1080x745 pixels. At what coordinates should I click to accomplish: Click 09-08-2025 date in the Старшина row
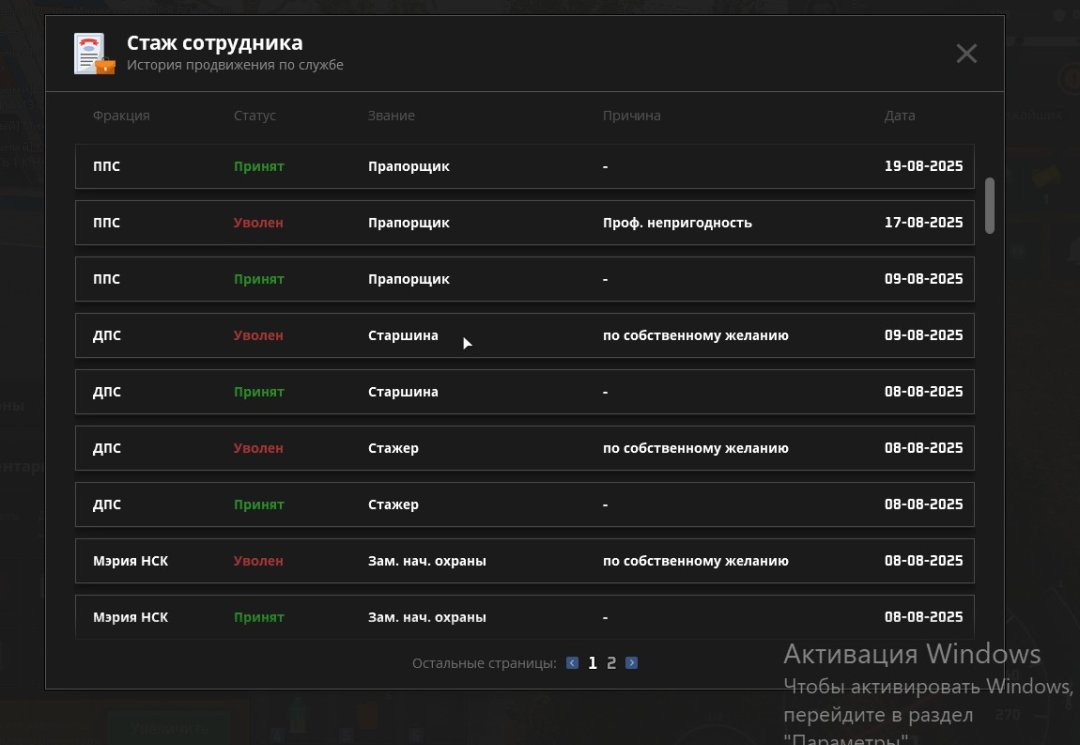[x=924, y=335]
